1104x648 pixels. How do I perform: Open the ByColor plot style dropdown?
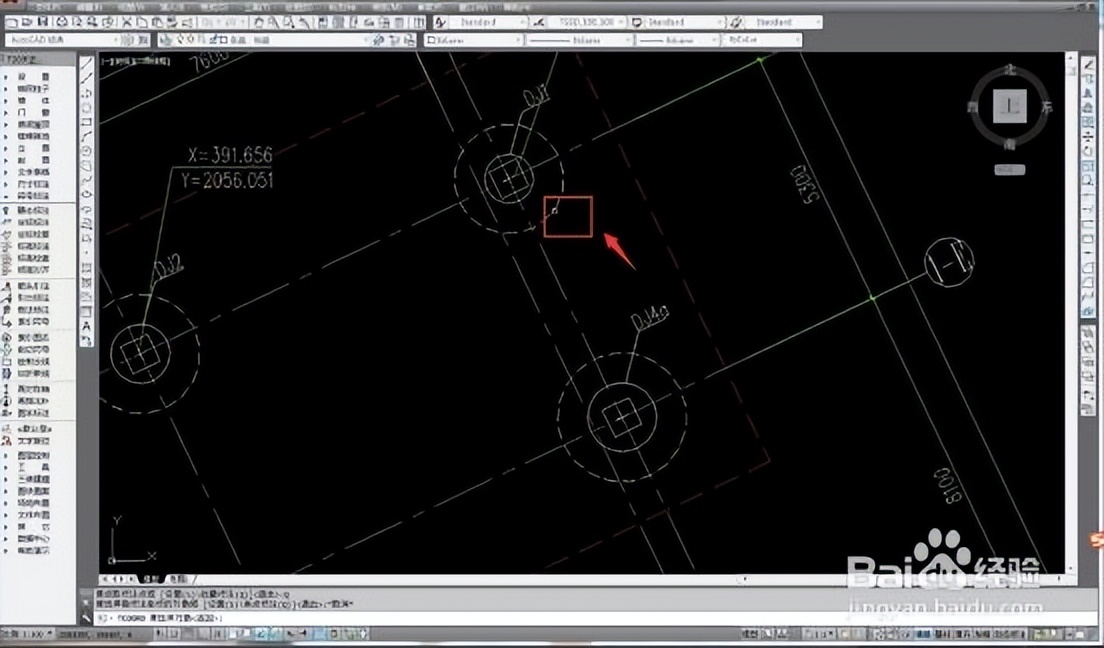761,40
